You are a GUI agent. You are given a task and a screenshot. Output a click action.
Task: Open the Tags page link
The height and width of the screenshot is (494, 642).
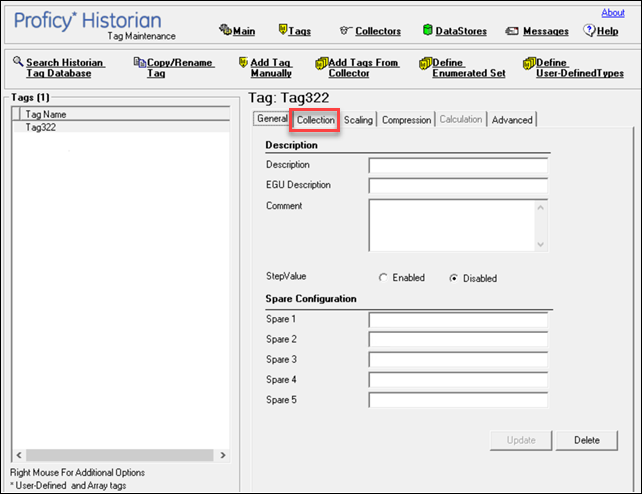[299, 31]
